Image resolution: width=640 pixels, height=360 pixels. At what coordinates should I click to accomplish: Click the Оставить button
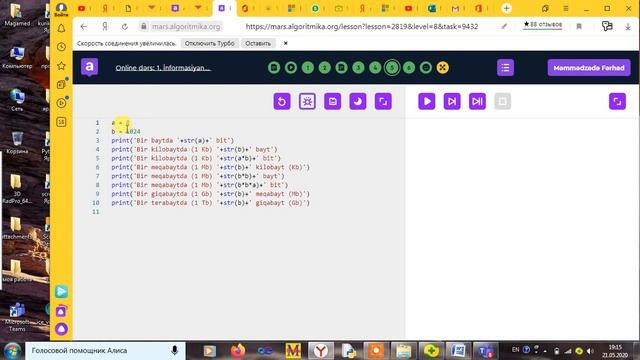pos(258,43)
